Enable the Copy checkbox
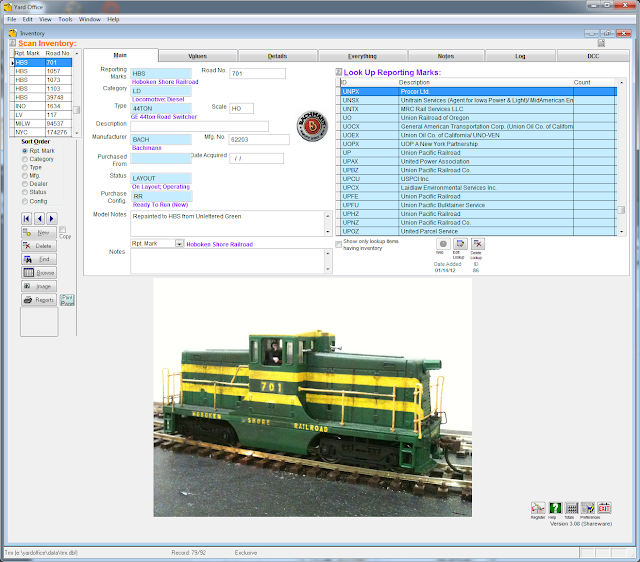 tap(62, 230)
